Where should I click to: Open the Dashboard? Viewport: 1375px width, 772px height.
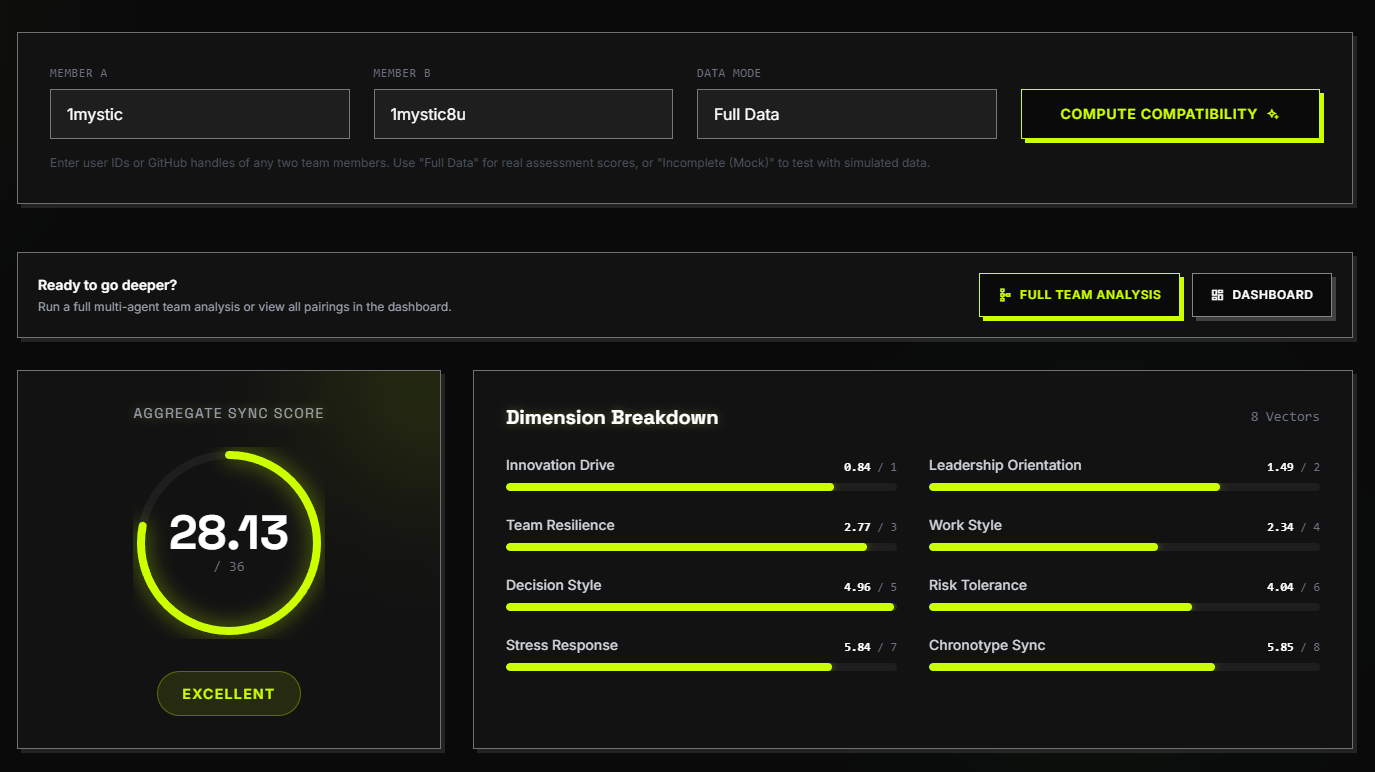tap(1262, 295)
